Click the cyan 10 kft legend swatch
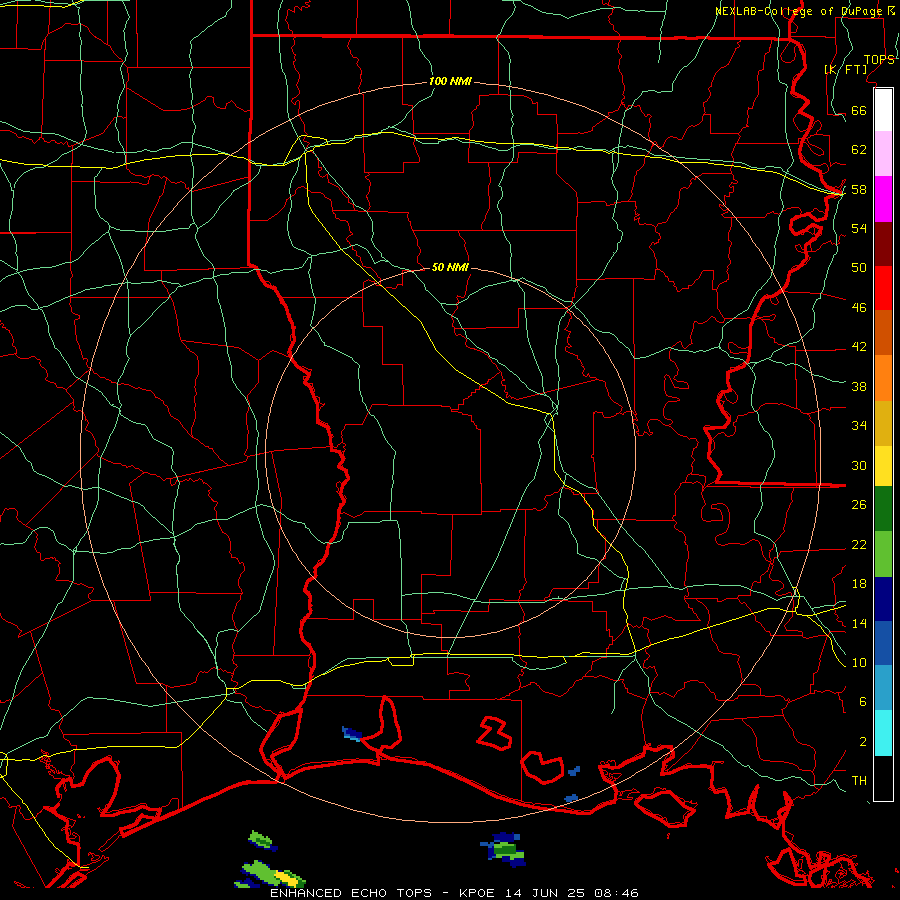The image size is (900, 900). pos(883,733)
